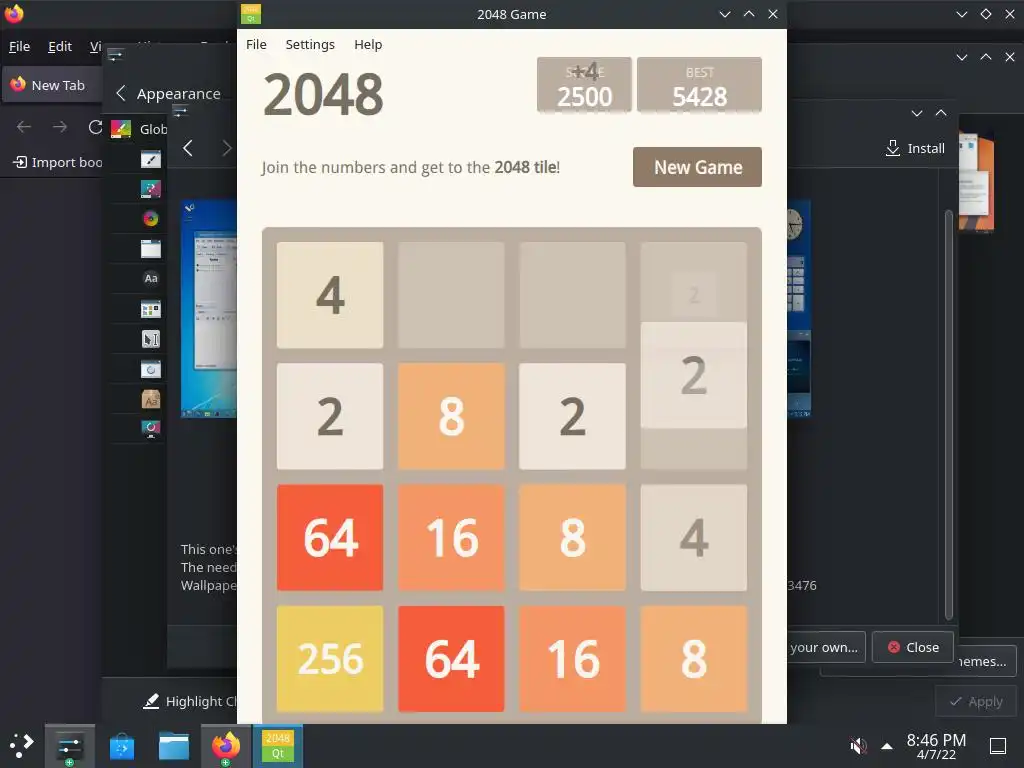This screenshot has height=768, width=1024.
Task: Switch to Firefox from the taskbar
Action: 226,746
